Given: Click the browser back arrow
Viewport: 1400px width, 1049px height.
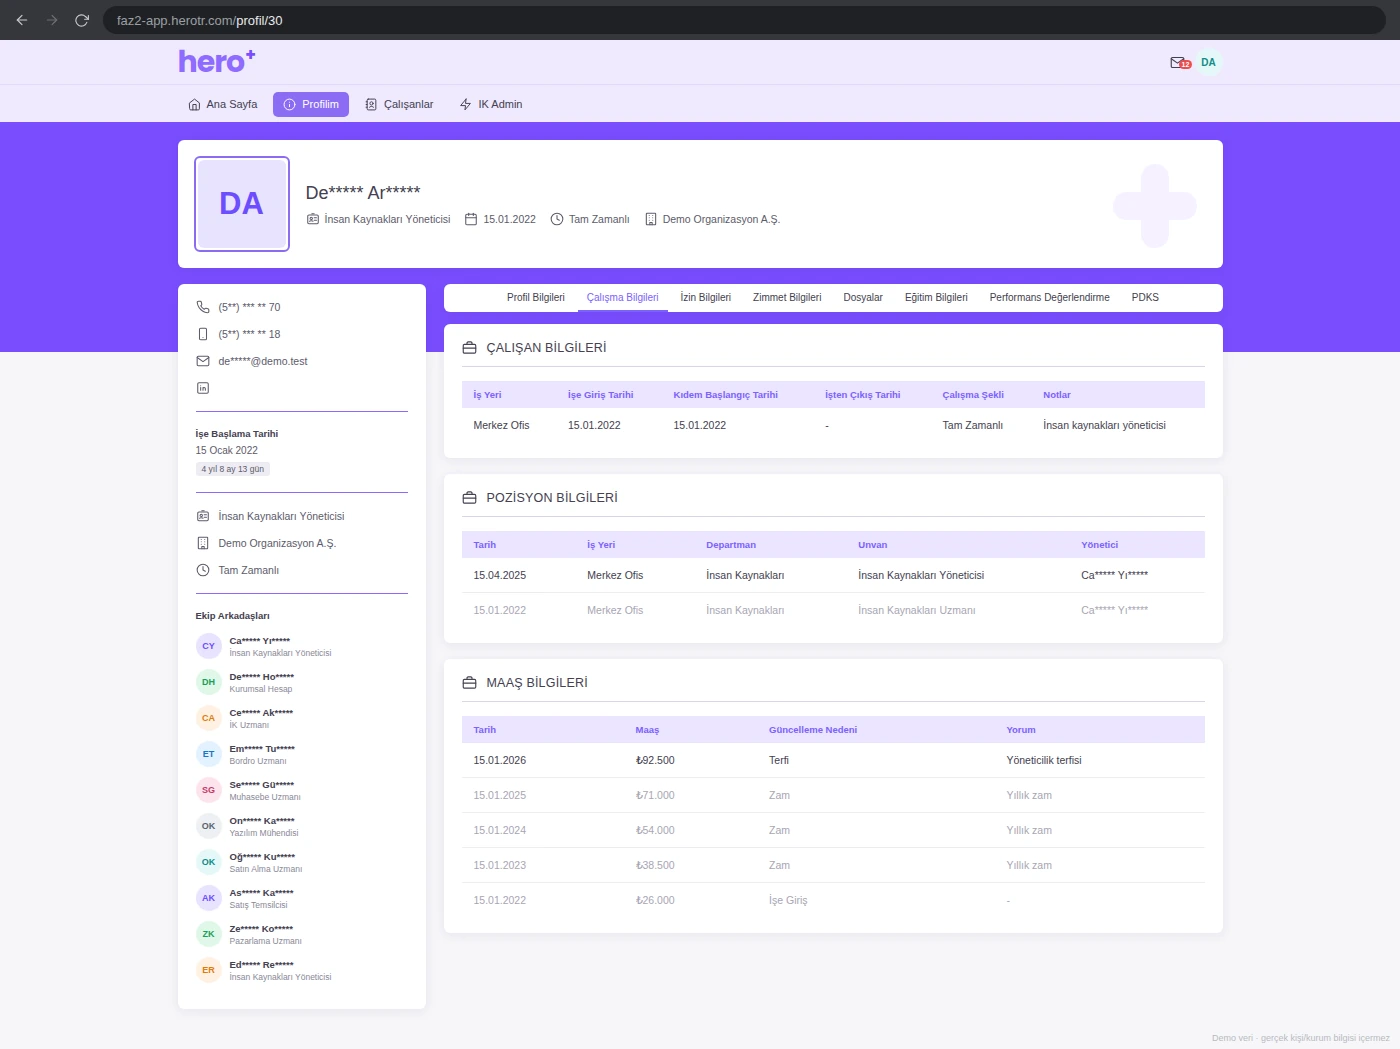Looking at the screenshot, I should (x=22, y=20).
